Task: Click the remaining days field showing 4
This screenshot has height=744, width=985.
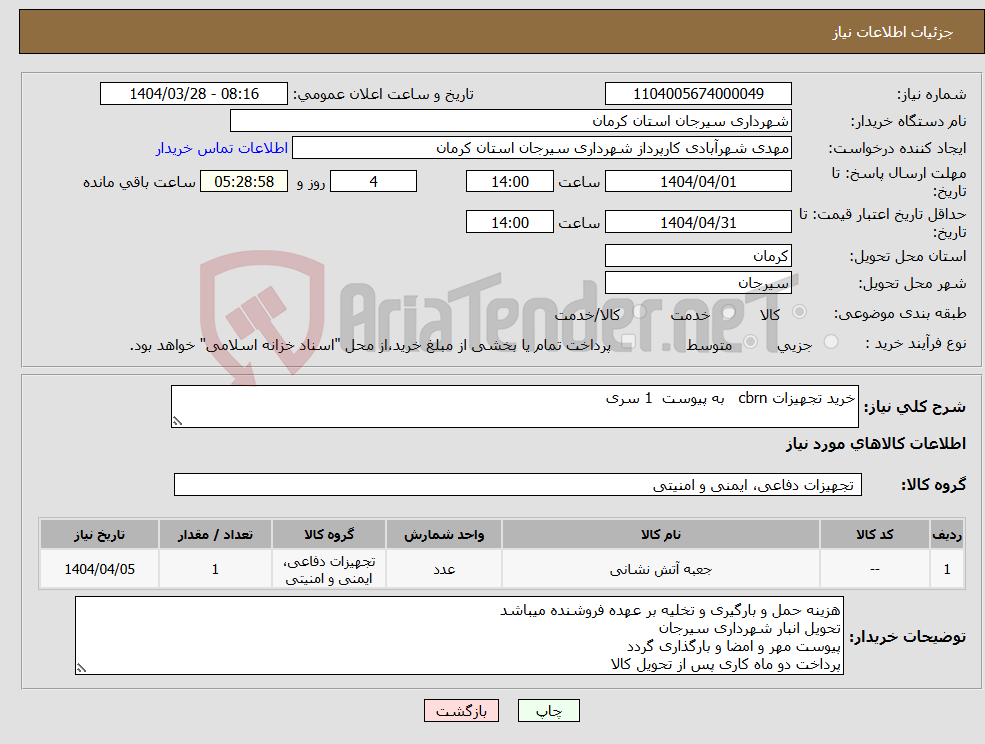Action: tap(373, 182)
